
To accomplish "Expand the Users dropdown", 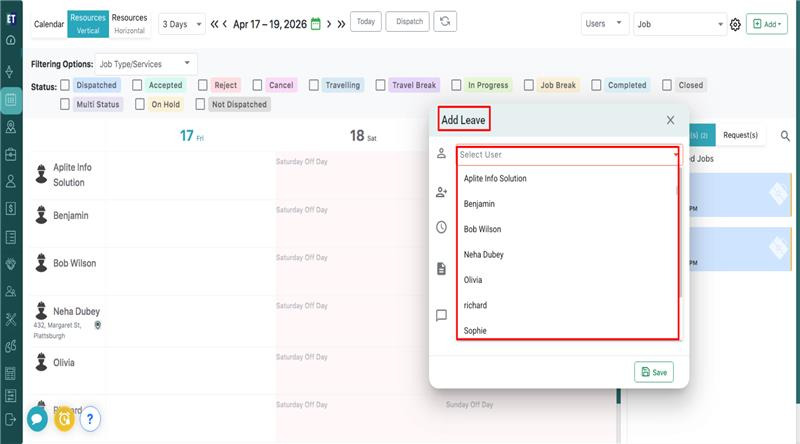I will pos(605,23).
